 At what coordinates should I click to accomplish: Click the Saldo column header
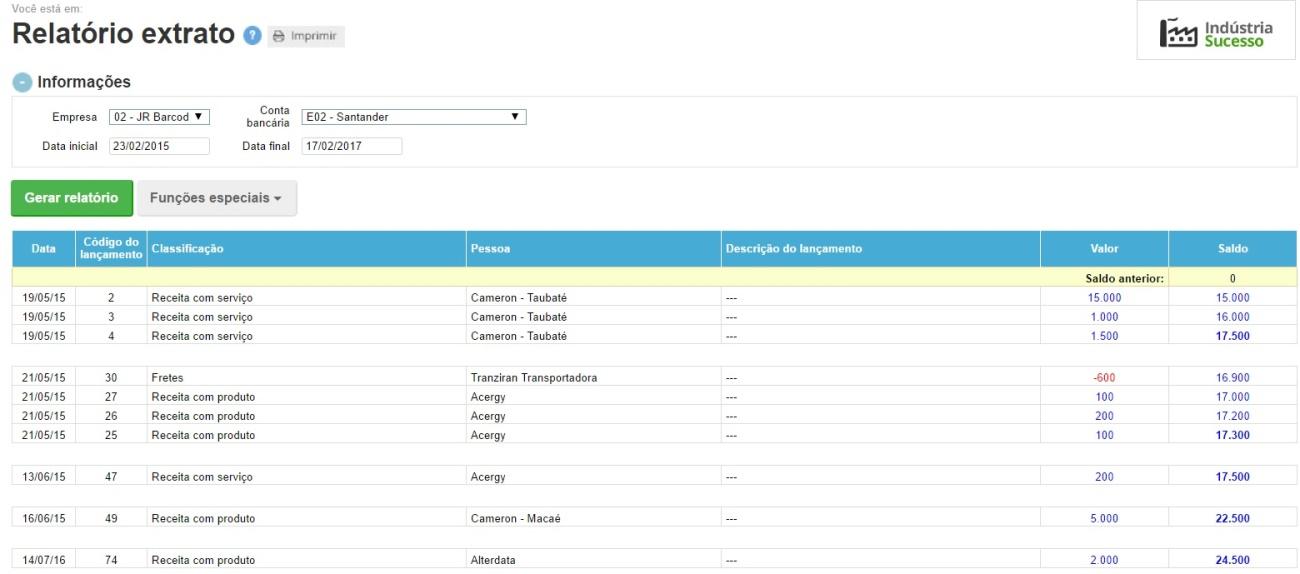point(1233,249)
